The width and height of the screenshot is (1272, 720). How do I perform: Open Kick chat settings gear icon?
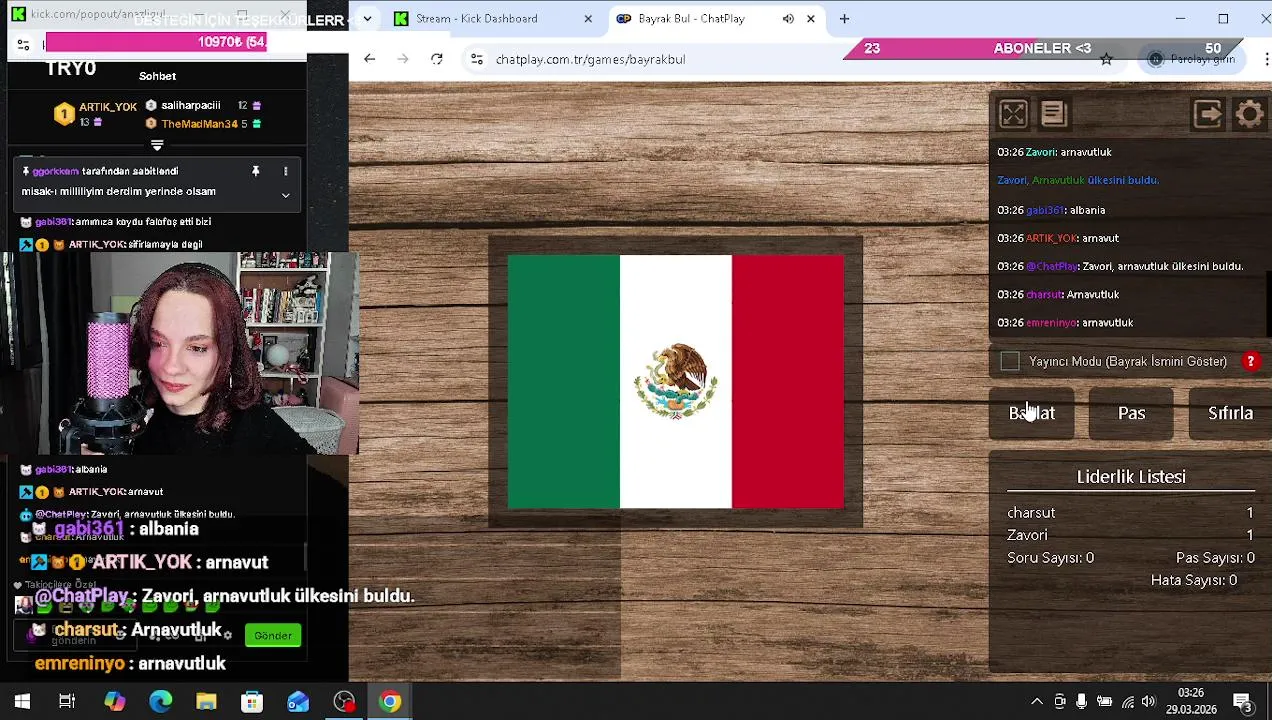(x=227, y=635)
